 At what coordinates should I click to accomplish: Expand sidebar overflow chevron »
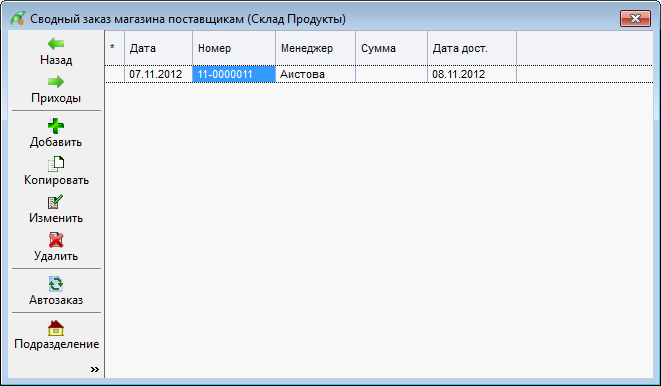click(95, 370)
